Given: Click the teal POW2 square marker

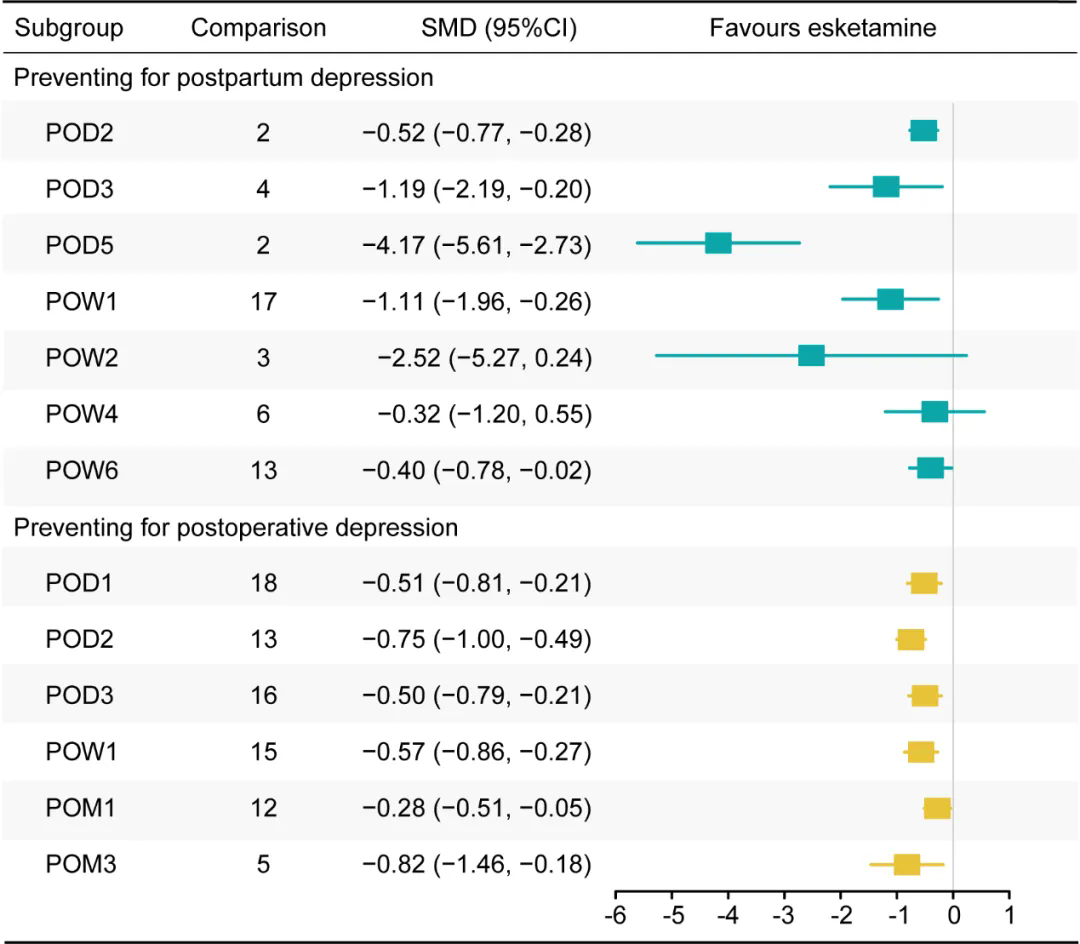Looking at the screenshot, I should (x=811, y=356).
